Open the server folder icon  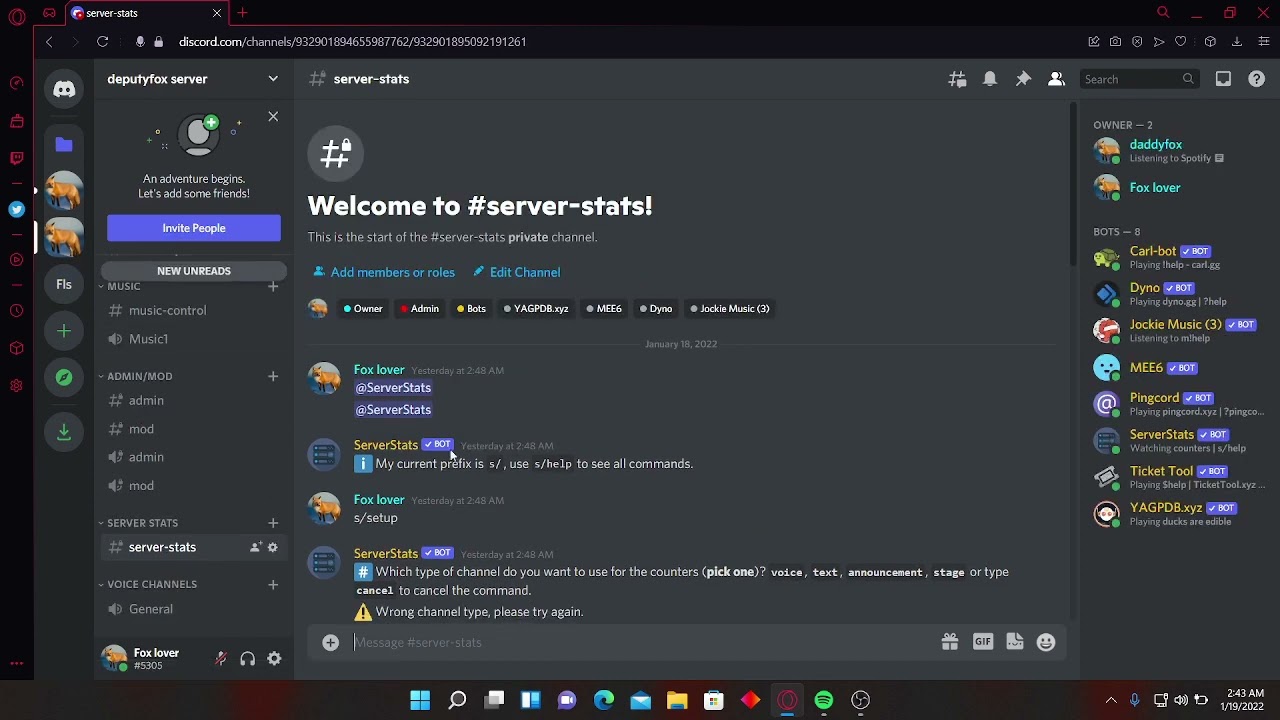[64, 145]
